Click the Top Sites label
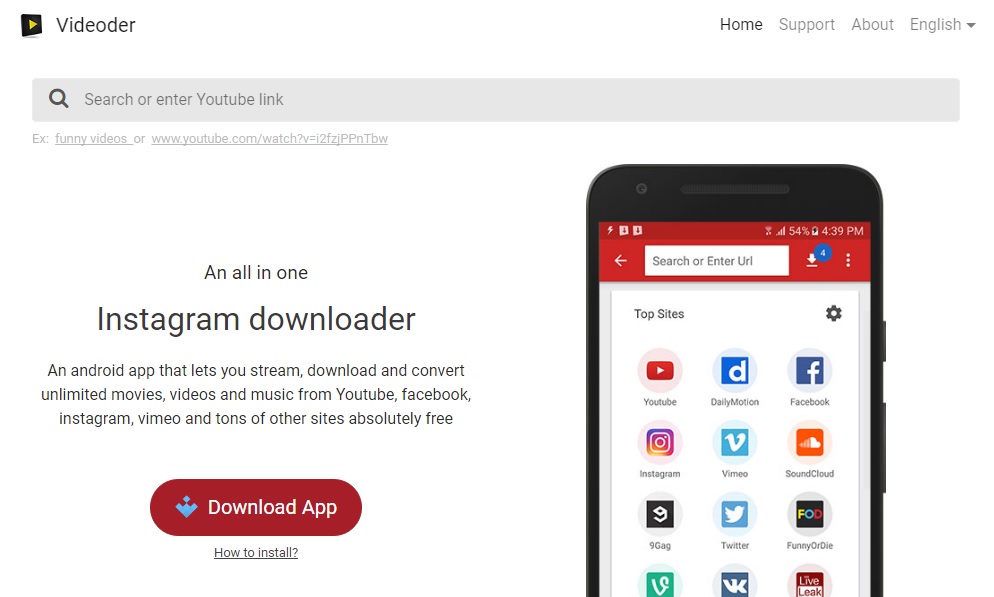Viewport: 994px width, 597px height. [659, 314]
